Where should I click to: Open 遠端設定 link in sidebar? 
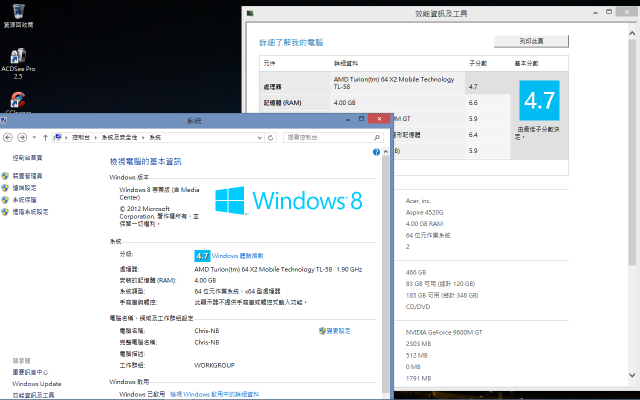tap(24, 188)
